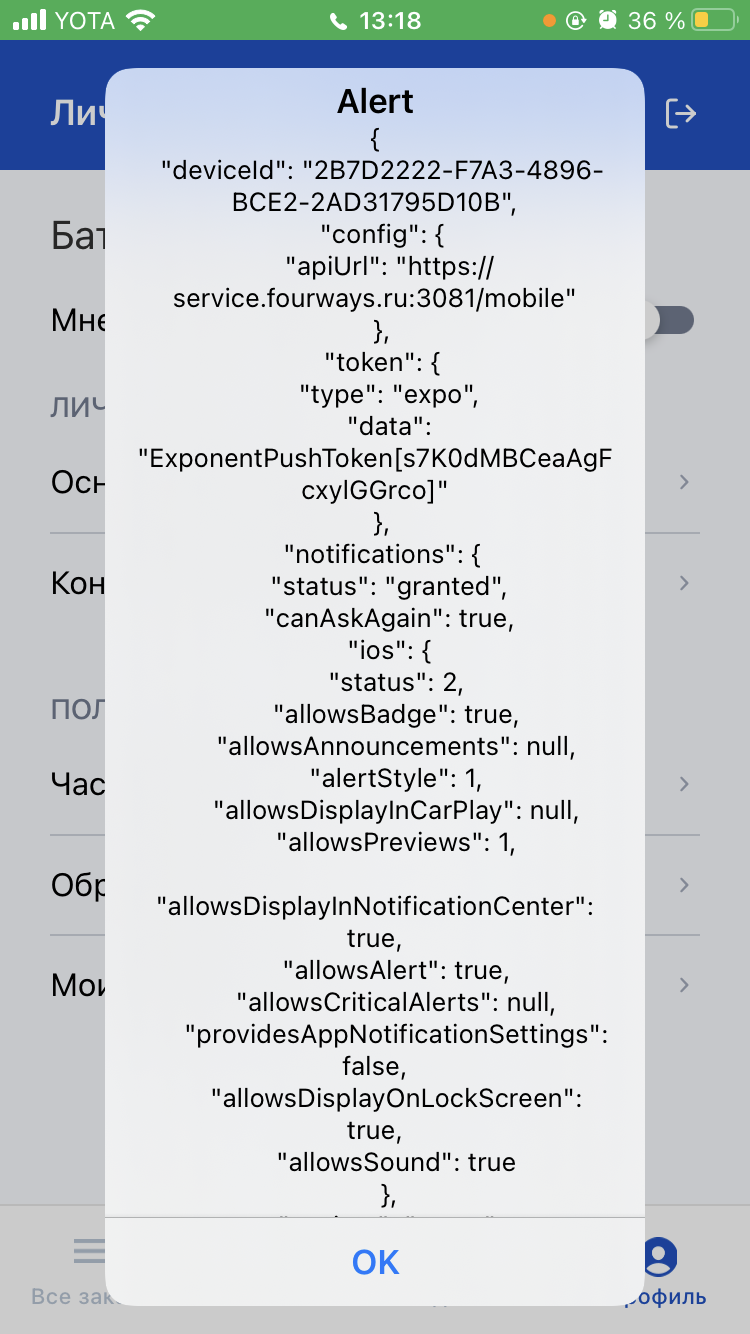Screen dimensions: 750x1334
Task: Tap the hamburger list icon in the bottom bar
Action: click(89, 1250)
